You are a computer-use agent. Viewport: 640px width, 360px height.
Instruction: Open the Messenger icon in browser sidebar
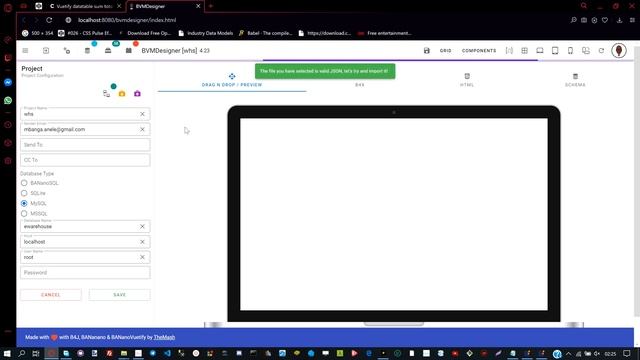pos(8,82)
